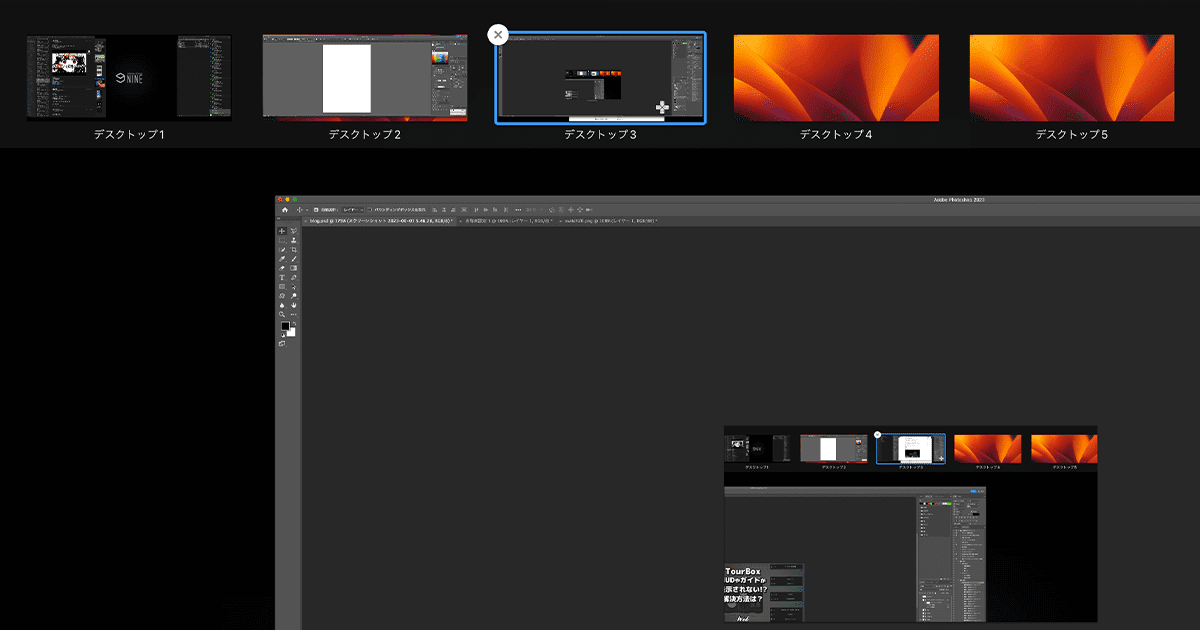Pick the Horizontal Type tool
Viewport: 1200px width, 630px height.
282,277
